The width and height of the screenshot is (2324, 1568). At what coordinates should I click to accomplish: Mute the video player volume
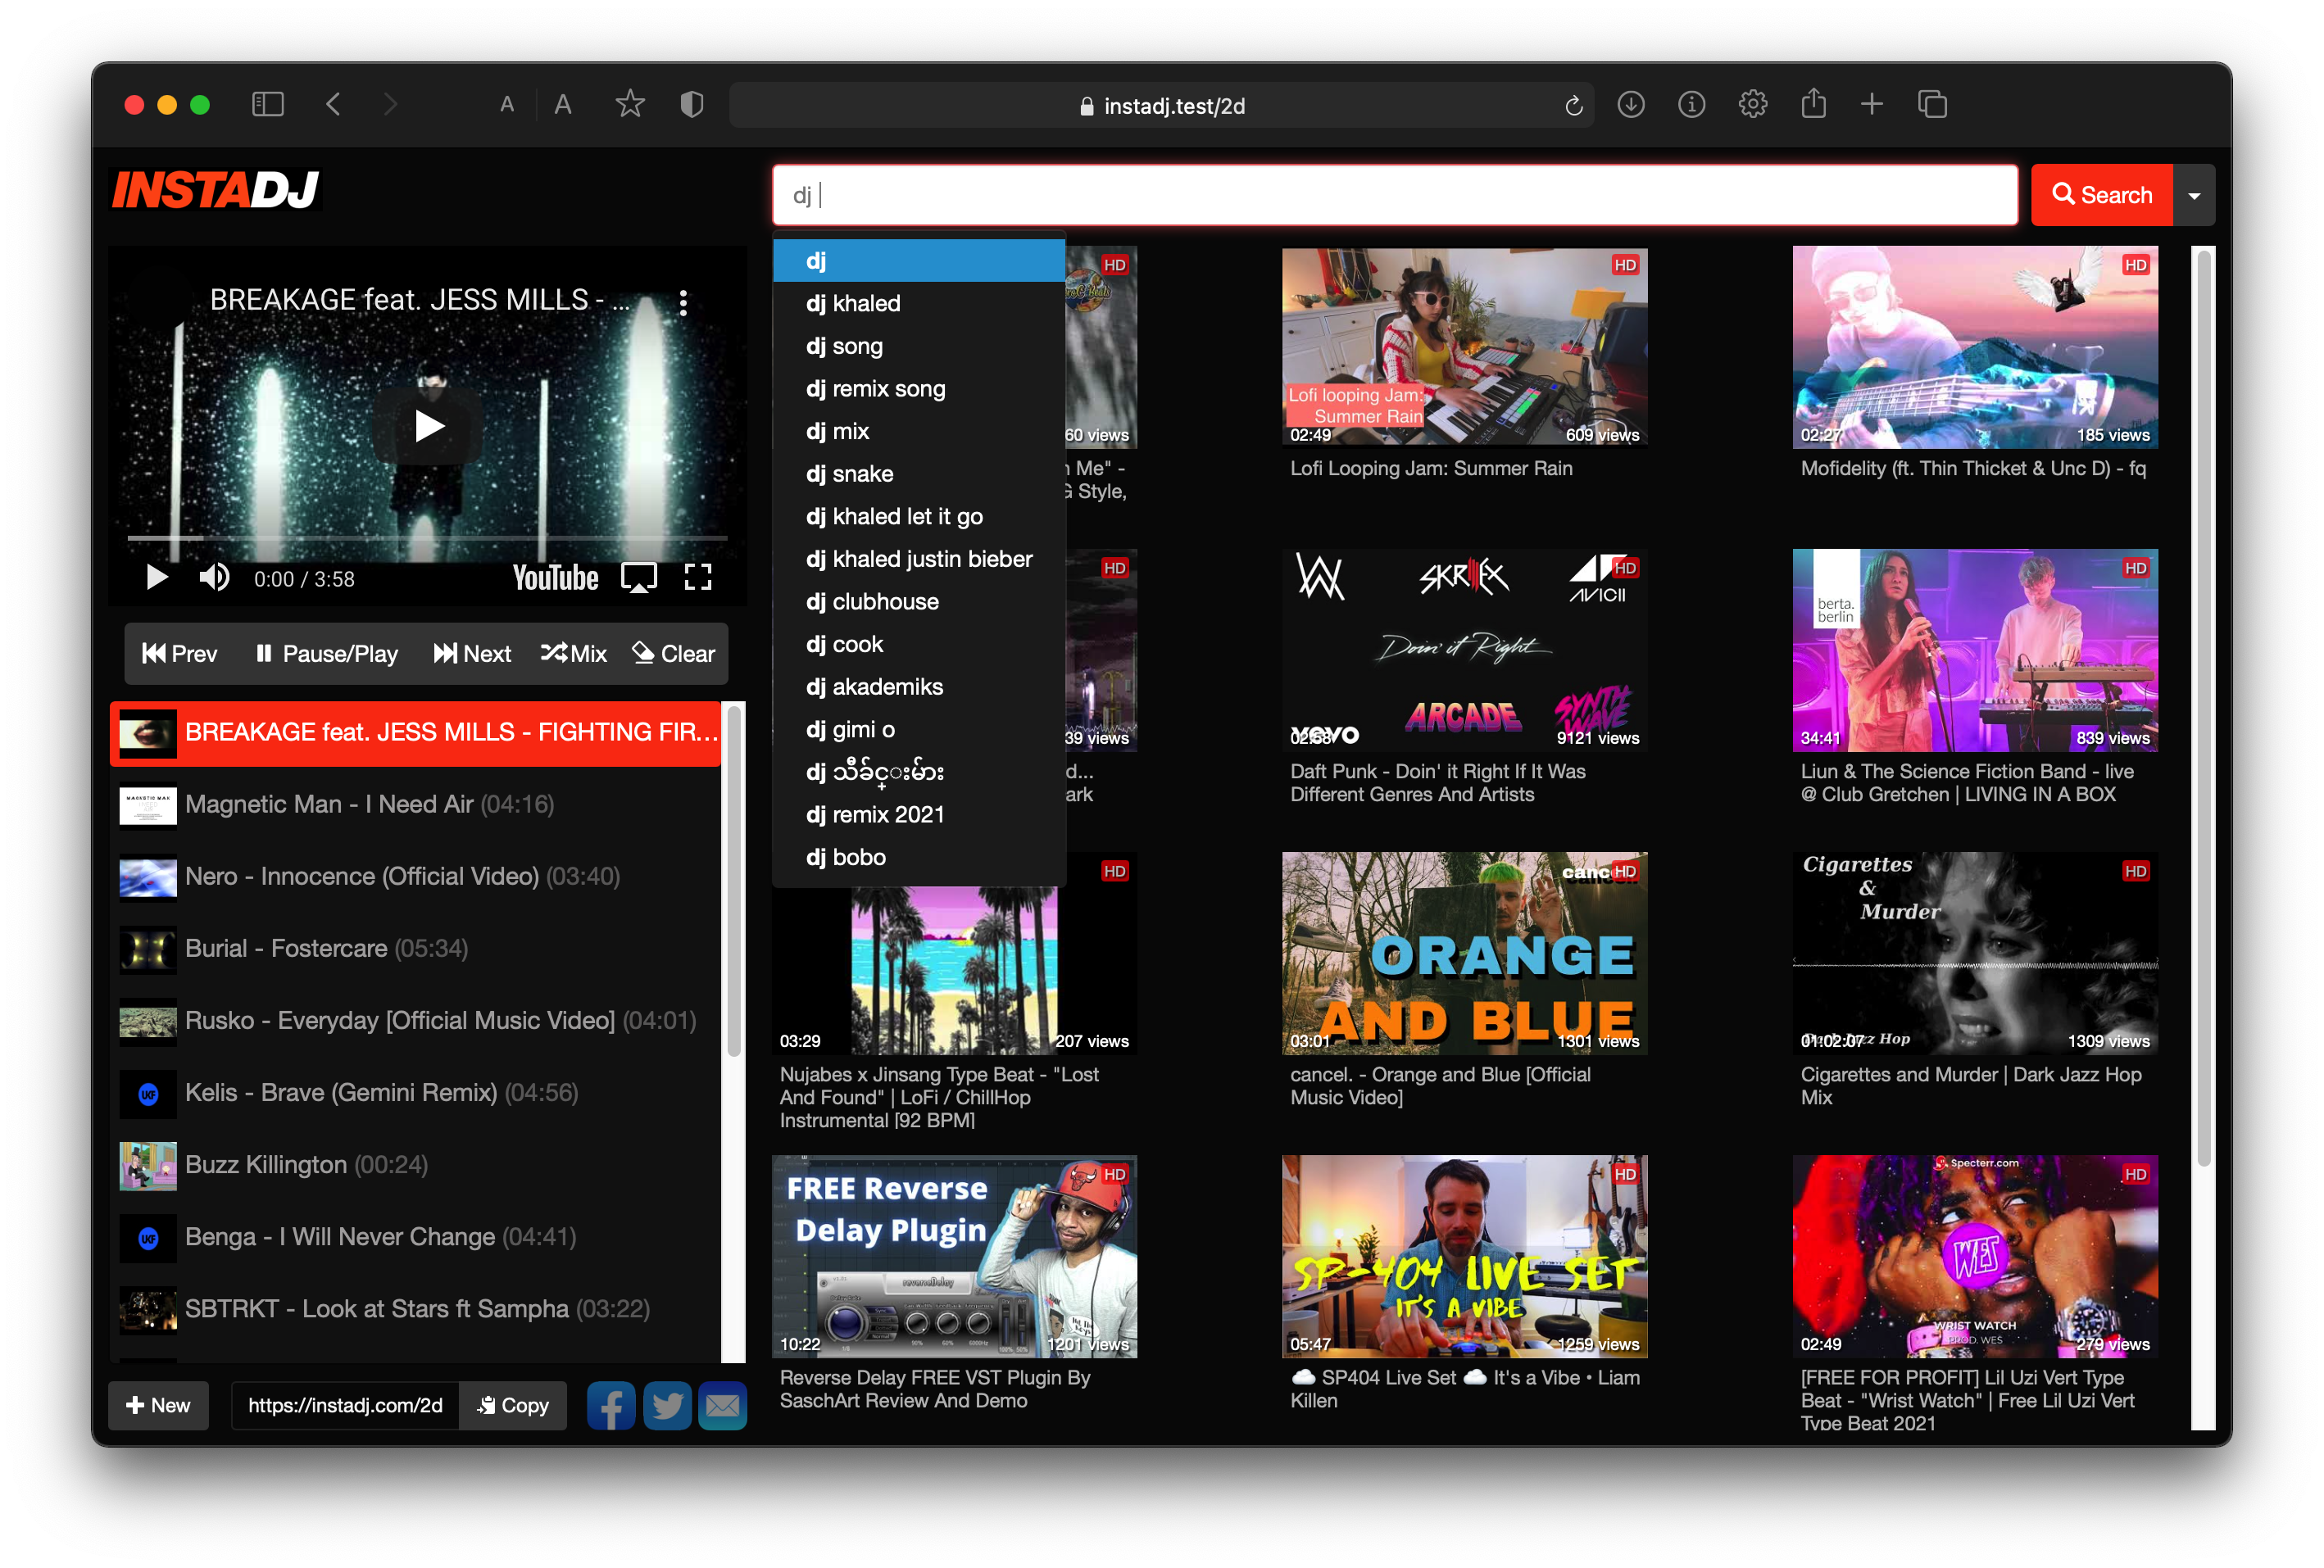[x=214, y=577]
